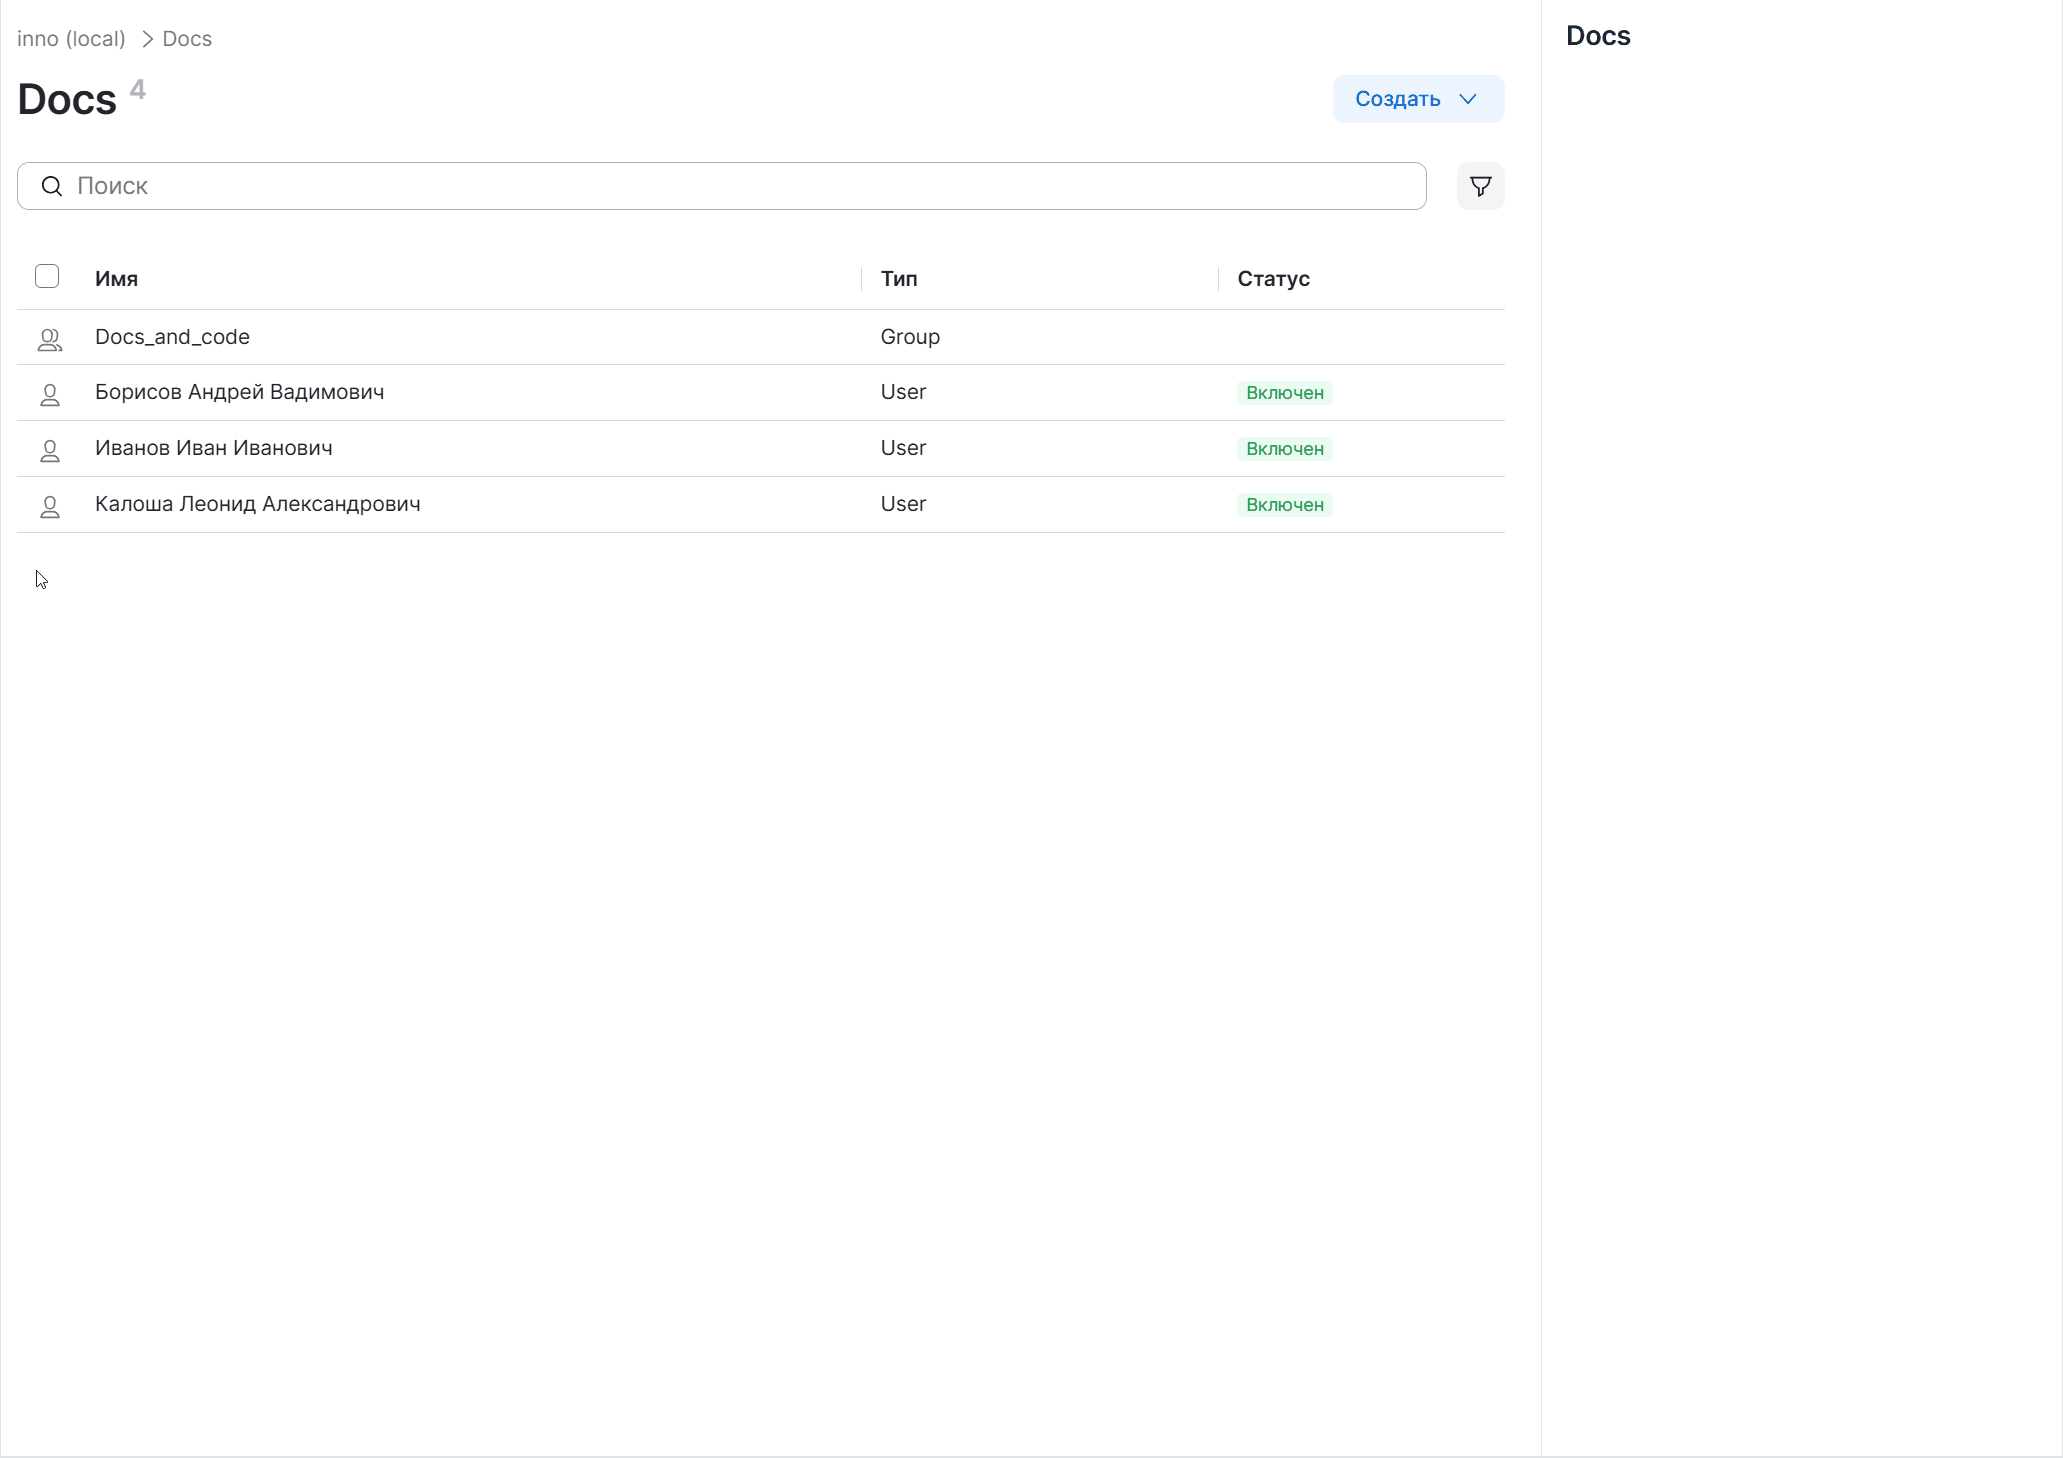The width and height of the screenshot is (2063, 1458).
Task: Open Калоша Леонид Александрович user entry
Action: tap(257, 504)
